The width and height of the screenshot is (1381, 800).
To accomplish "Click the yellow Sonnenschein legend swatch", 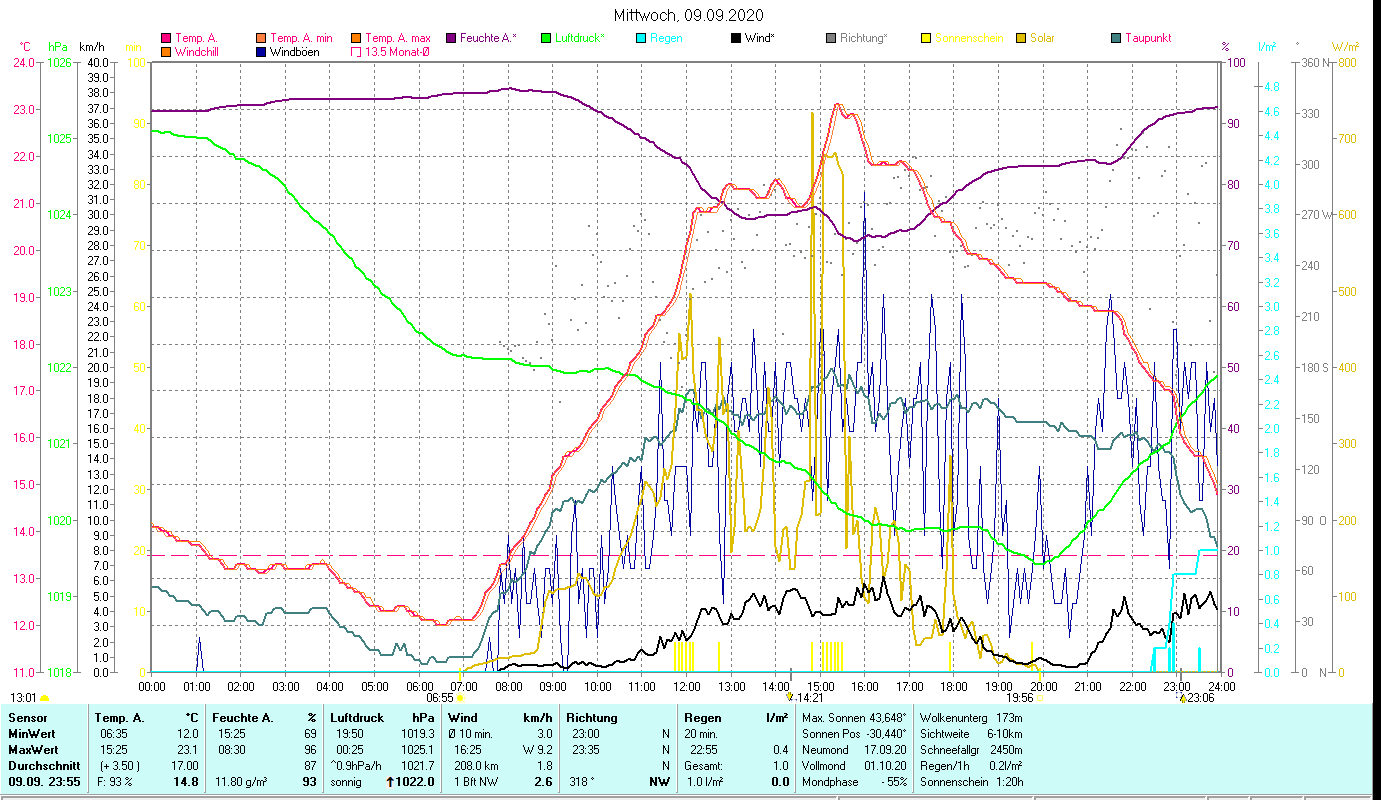I will (926, 38).
